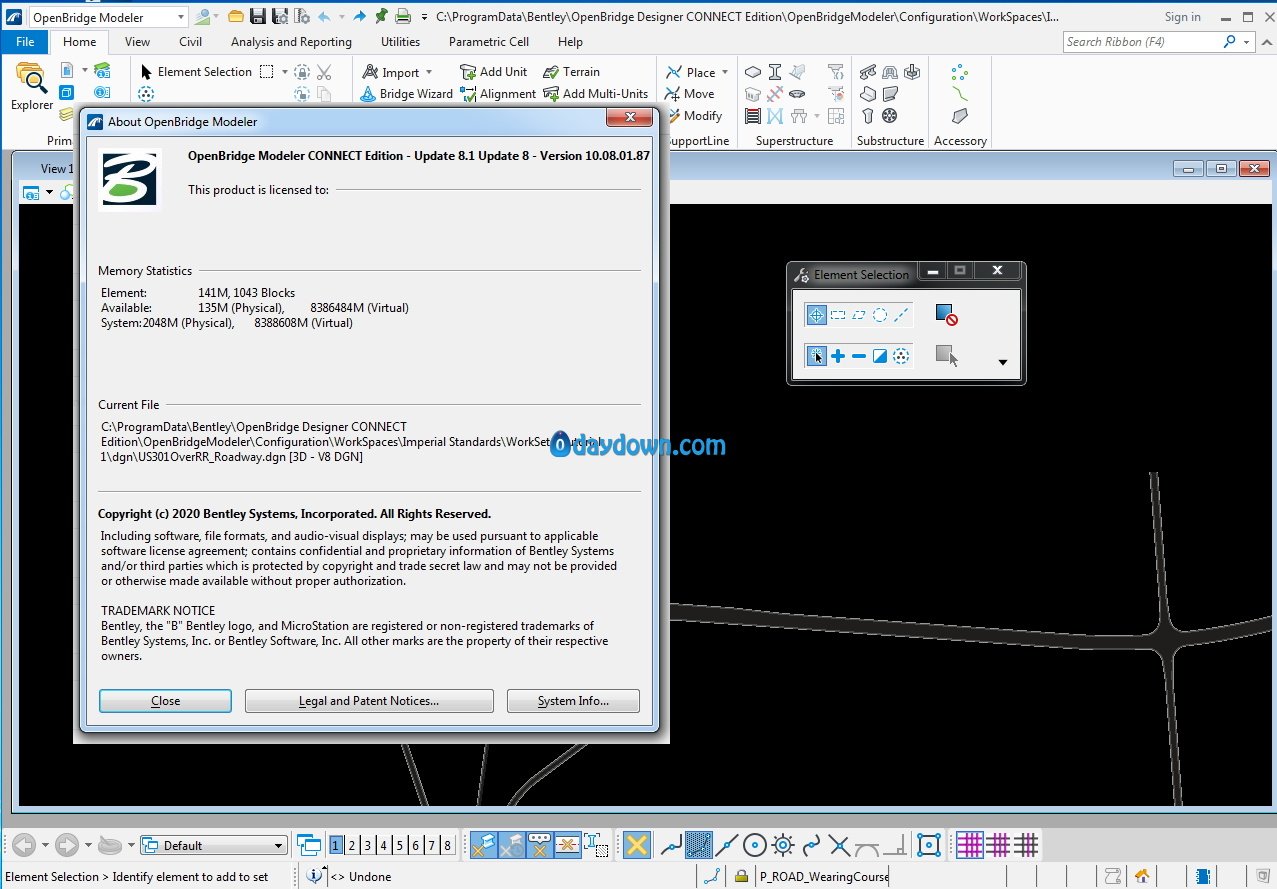Click the save icon in the quick access toolbar
Image resolution: width=1277 pixels, height=889 pixels.
pyautogui.click(x=257, y=16)
